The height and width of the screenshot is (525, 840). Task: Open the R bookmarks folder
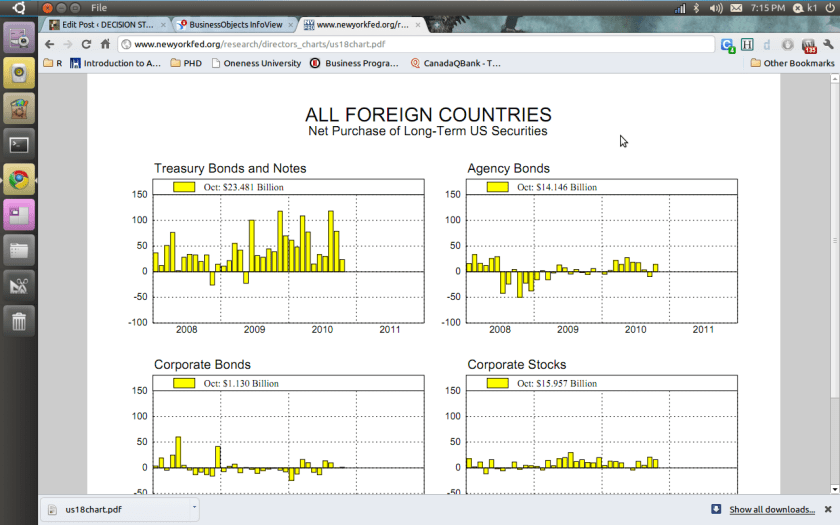pyautogui.click(x=53, y=63)
